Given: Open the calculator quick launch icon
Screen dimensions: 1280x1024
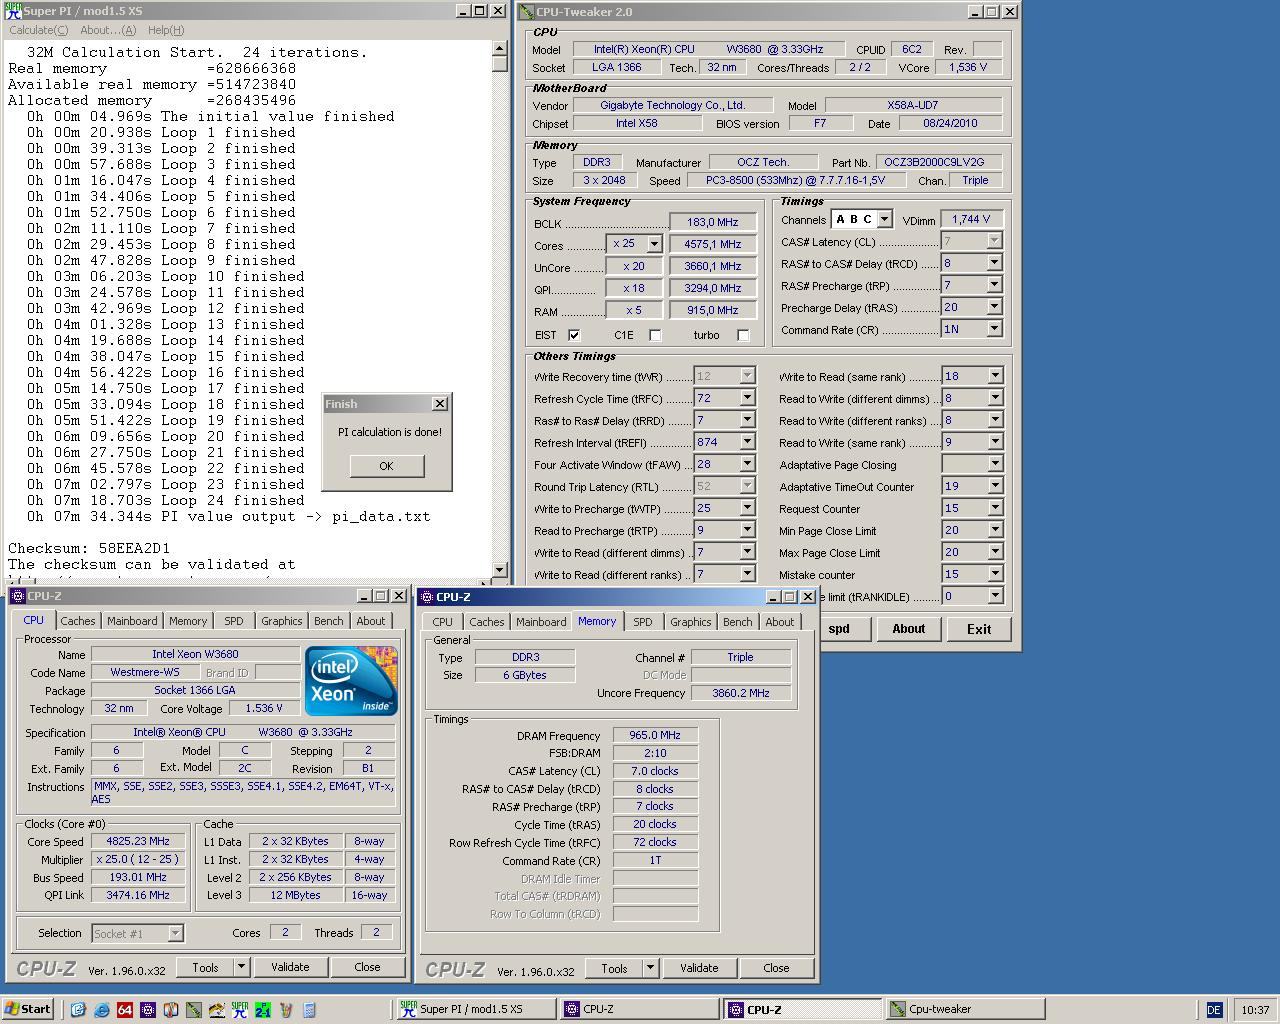Looking at the screenshot, I should [x=309, y=1009].
